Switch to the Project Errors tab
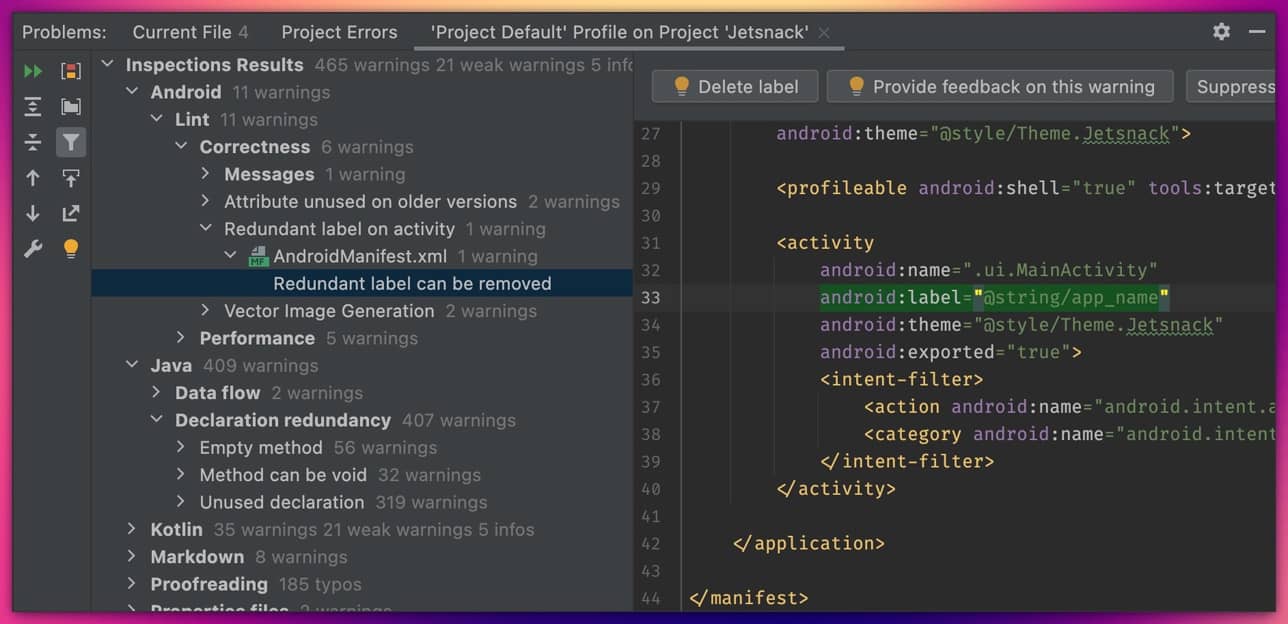The width and height of the screenshot is (1288, 624). tap(339, 31)
